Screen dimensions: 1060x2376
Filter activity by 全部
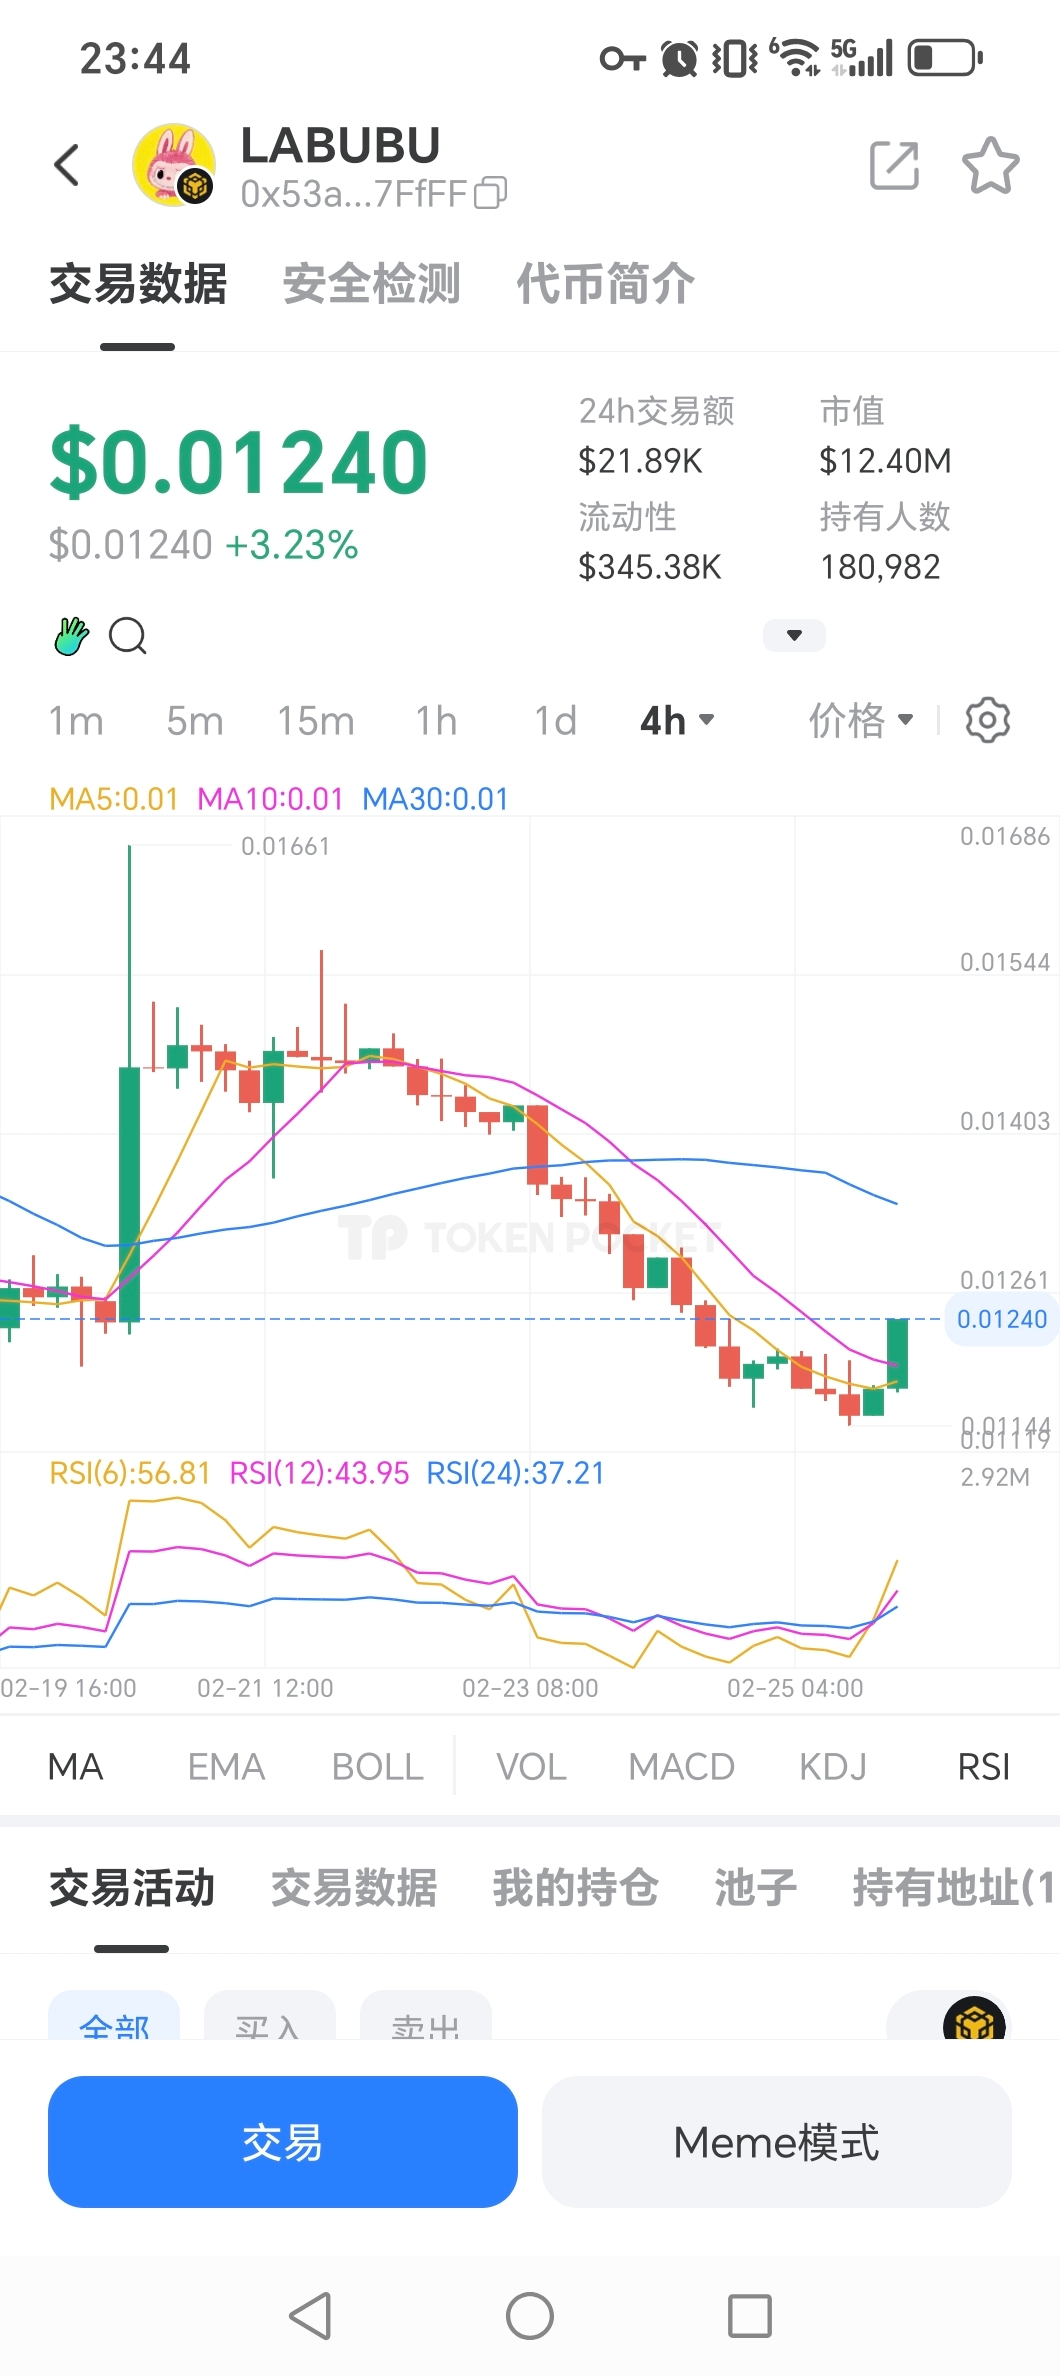[114, 2016]
